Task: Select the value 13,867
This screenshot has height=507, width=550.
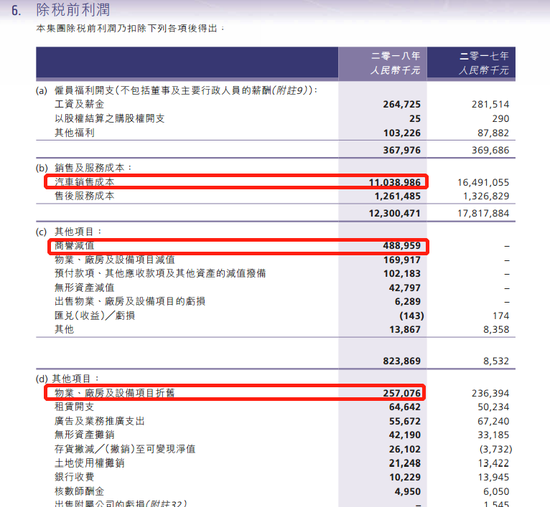Action: point(404,330)
